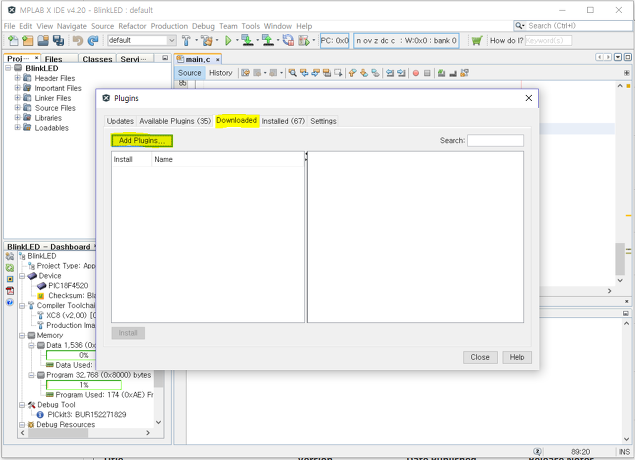The height and width of the screenshot is (460, 635).
Task: Switch editor to History view
Action: pos(221,73)
